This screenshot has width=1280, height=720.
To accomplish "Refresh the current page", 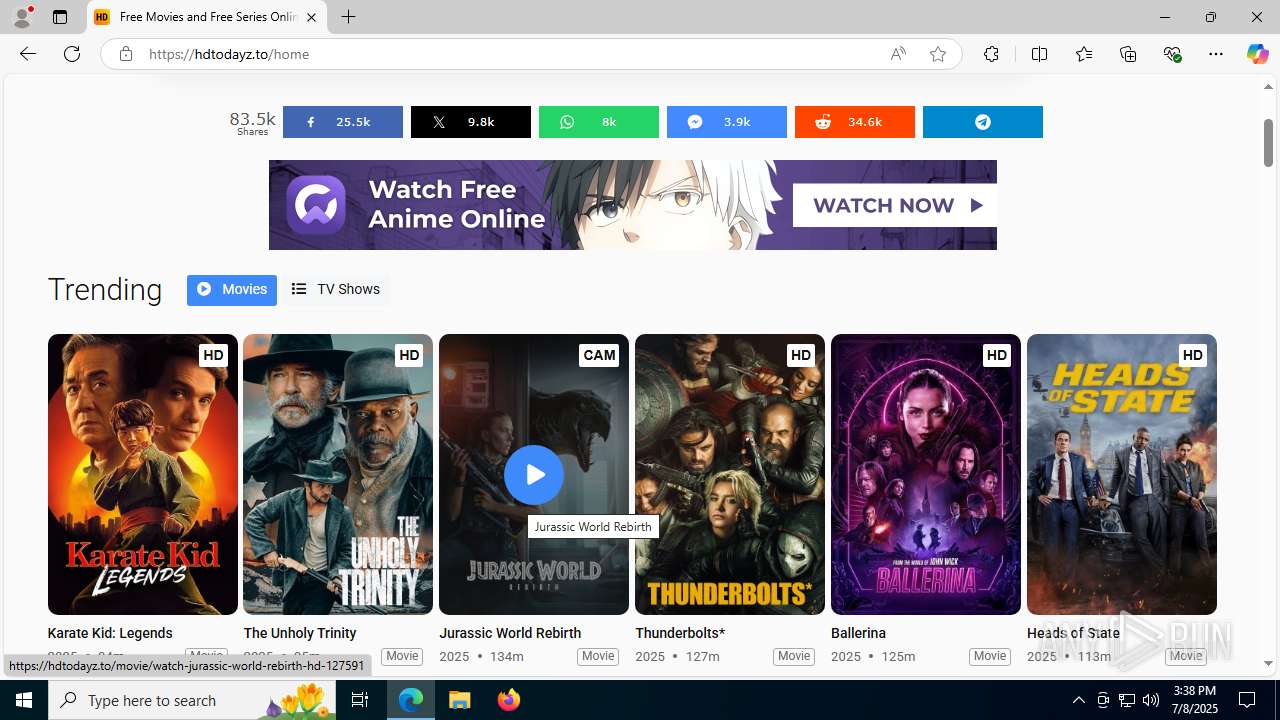I will click(x=72, y=54).
